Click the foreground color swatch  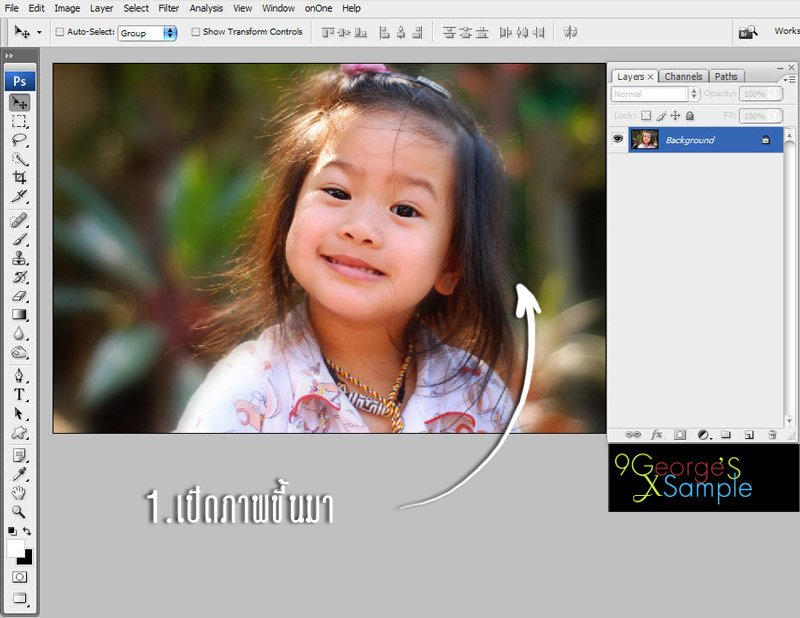click(x=15, y=548)
